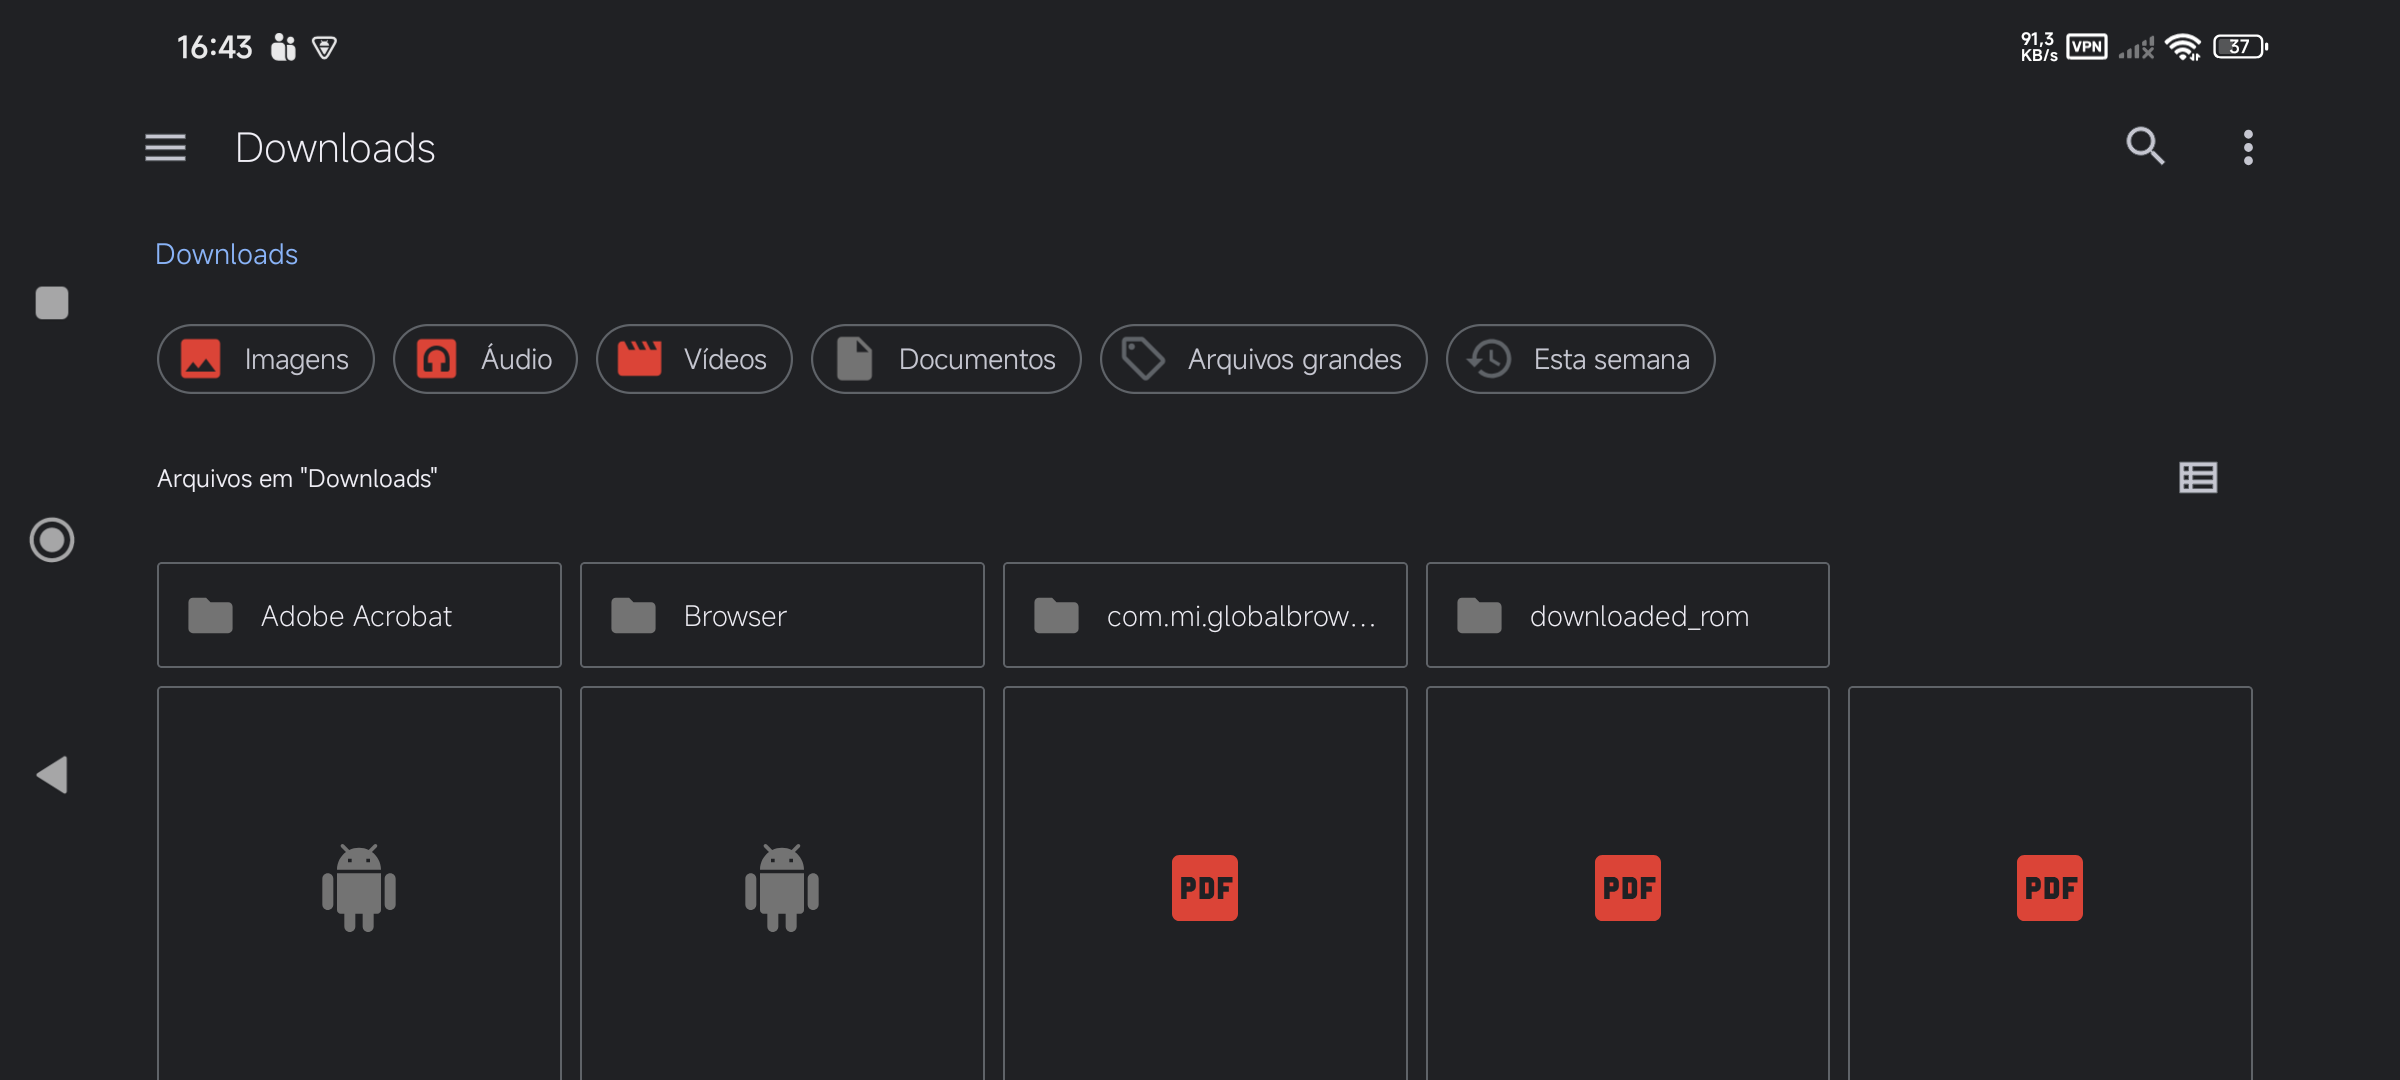Open the three-dot overflow menu
Viewport: 2400px width, 1080px height.
coord(2248,148)
